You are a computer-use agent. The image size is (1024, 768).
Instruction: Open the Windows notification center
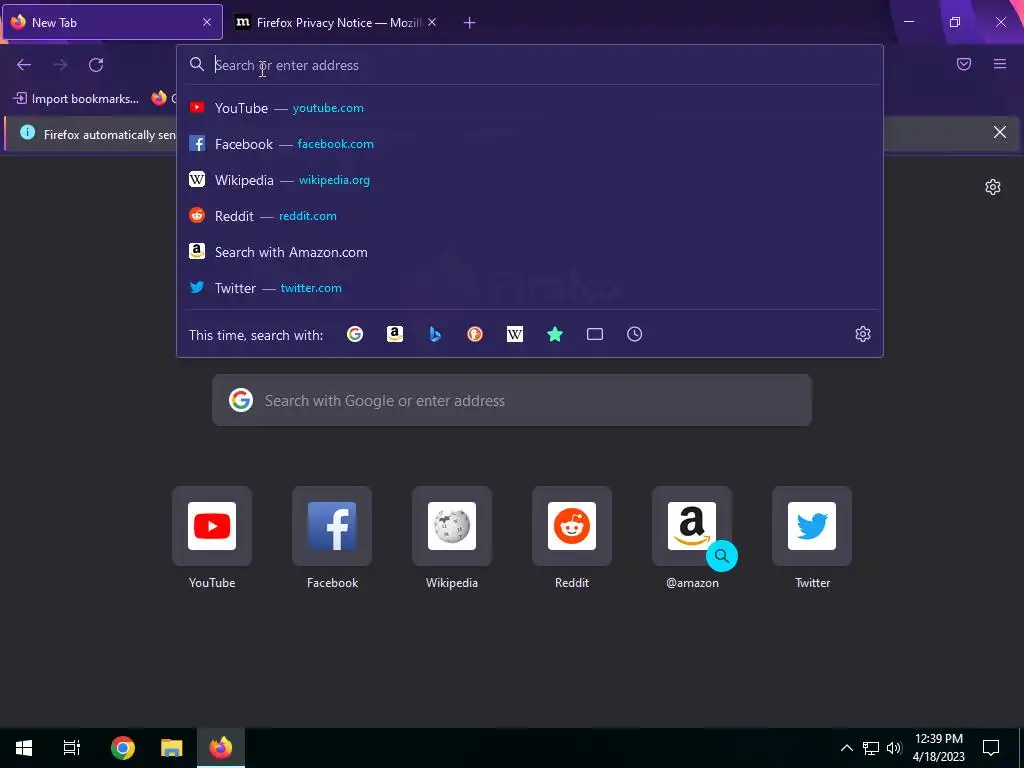click(x=991, y=748)
